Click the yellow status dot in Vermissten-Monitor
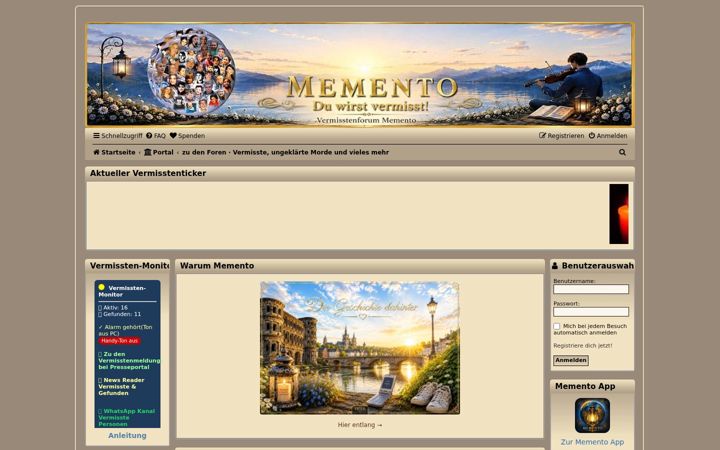This screenshot has width=720, height=450. coord(101,287)
